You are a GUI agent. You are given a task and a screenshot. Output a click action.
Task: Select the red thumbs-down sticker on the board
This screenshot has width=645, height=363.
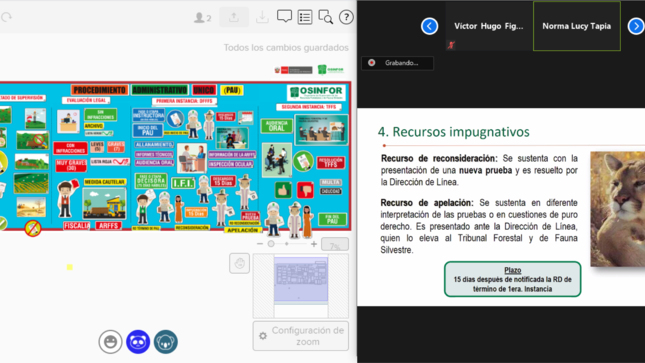(305, 190)
